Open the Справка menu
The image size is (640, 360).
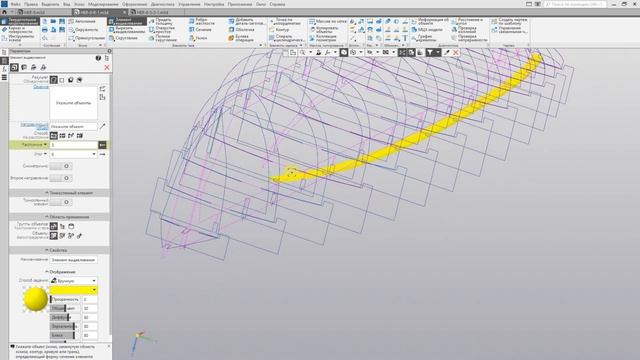[x=277, y=4]
